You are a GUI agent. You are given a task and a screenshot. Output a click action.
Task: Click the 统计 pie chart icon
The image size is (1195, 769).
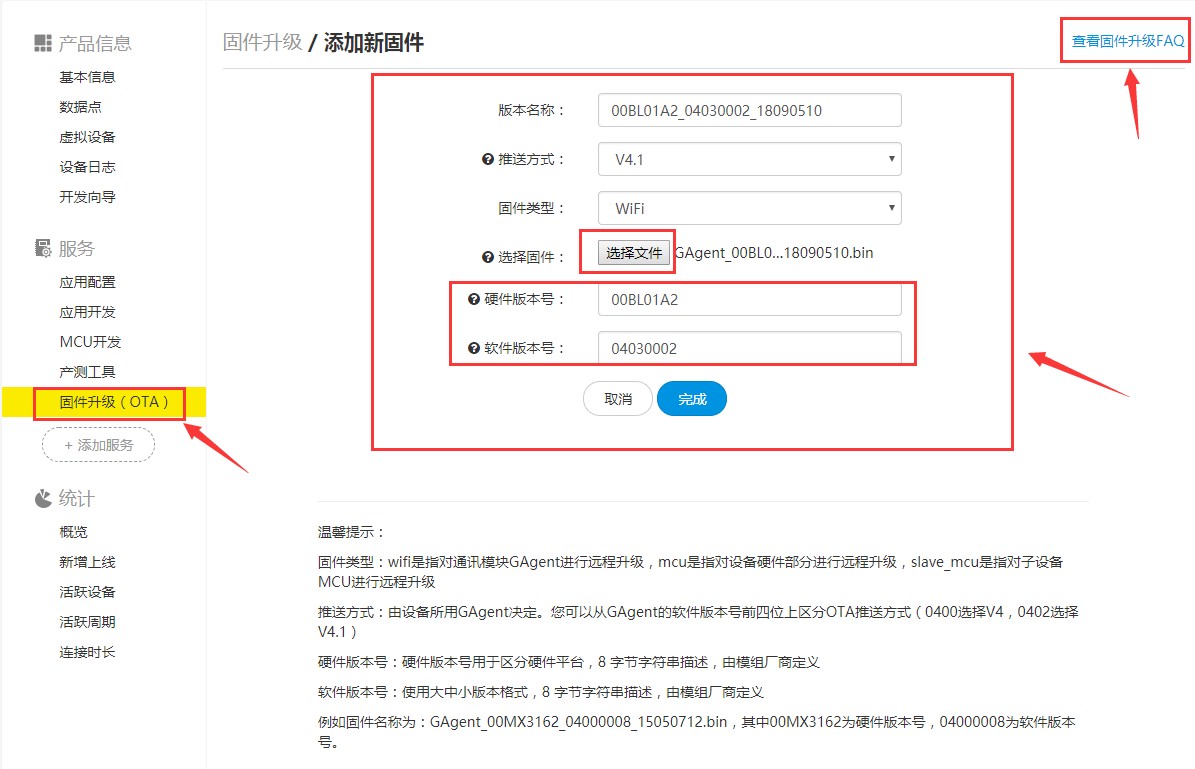click(42, 498)
